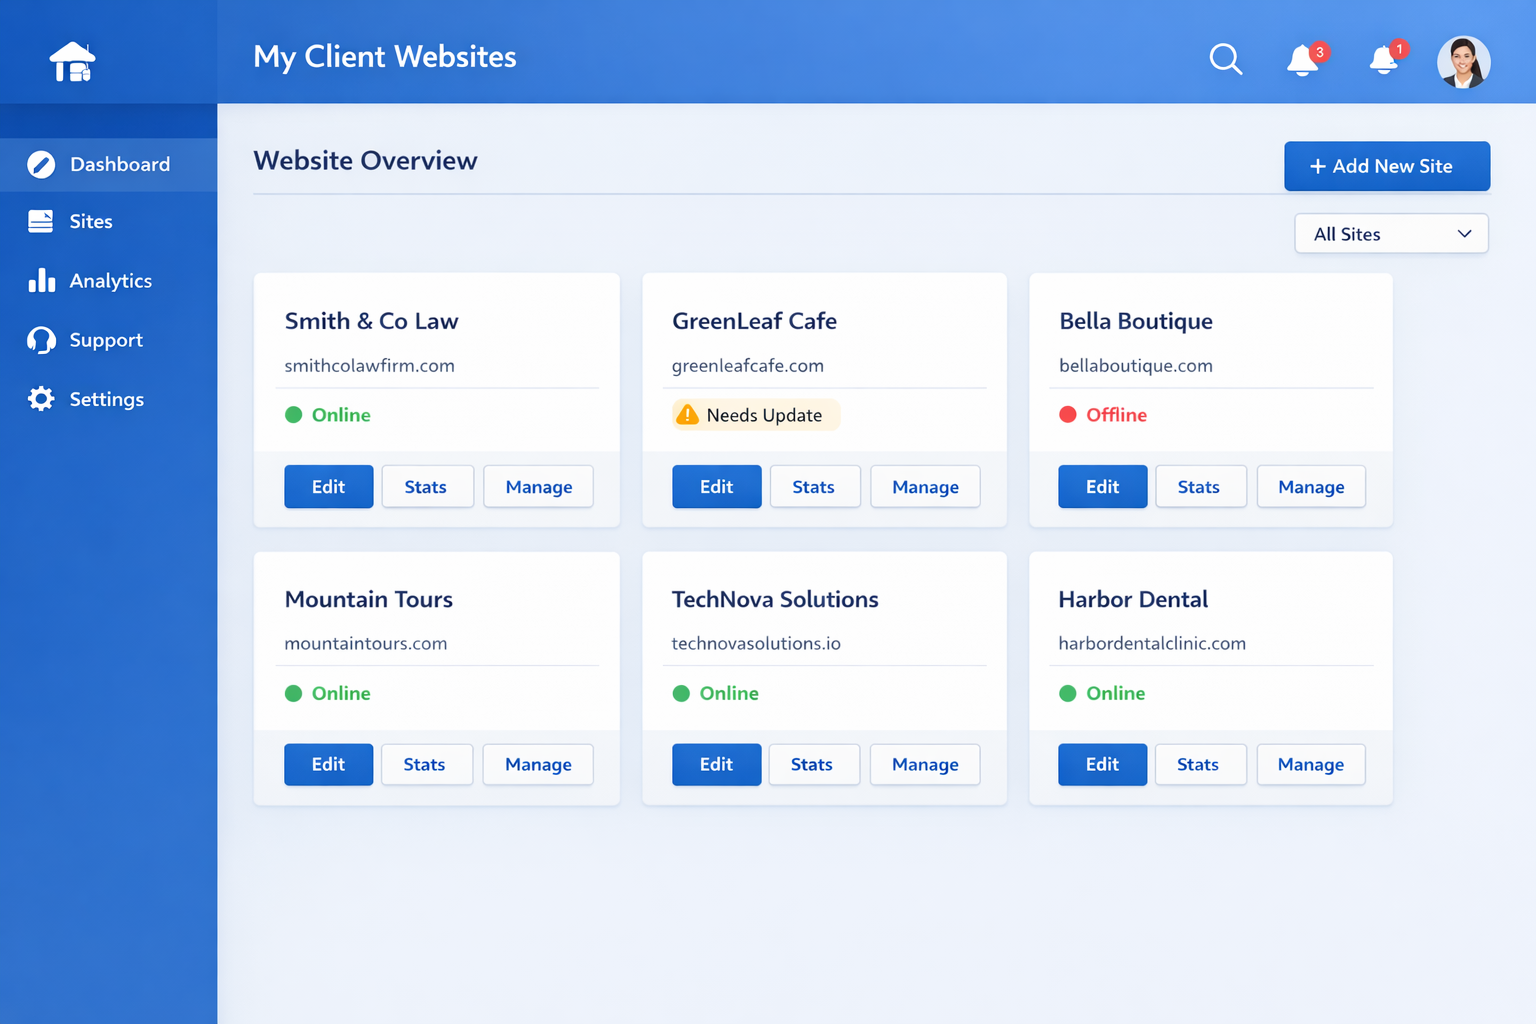1536x1024 pixels.
Task: Open search with the magnifier icon
Action: click(x=1225, y=59)
